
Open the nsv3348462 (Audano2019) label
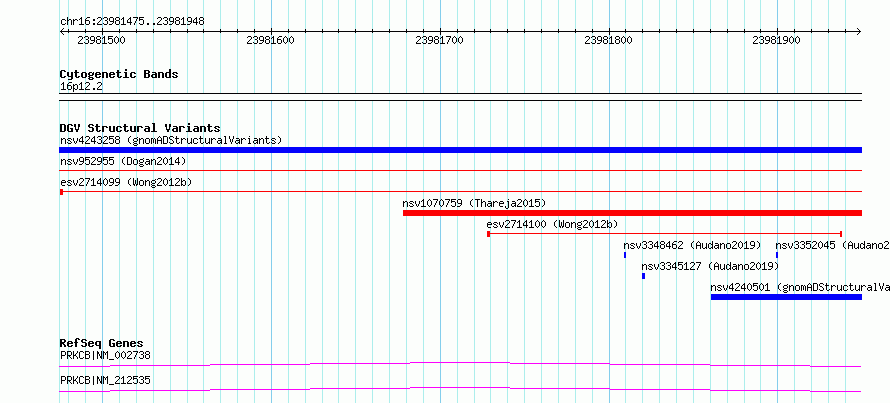tap(692, 245)
